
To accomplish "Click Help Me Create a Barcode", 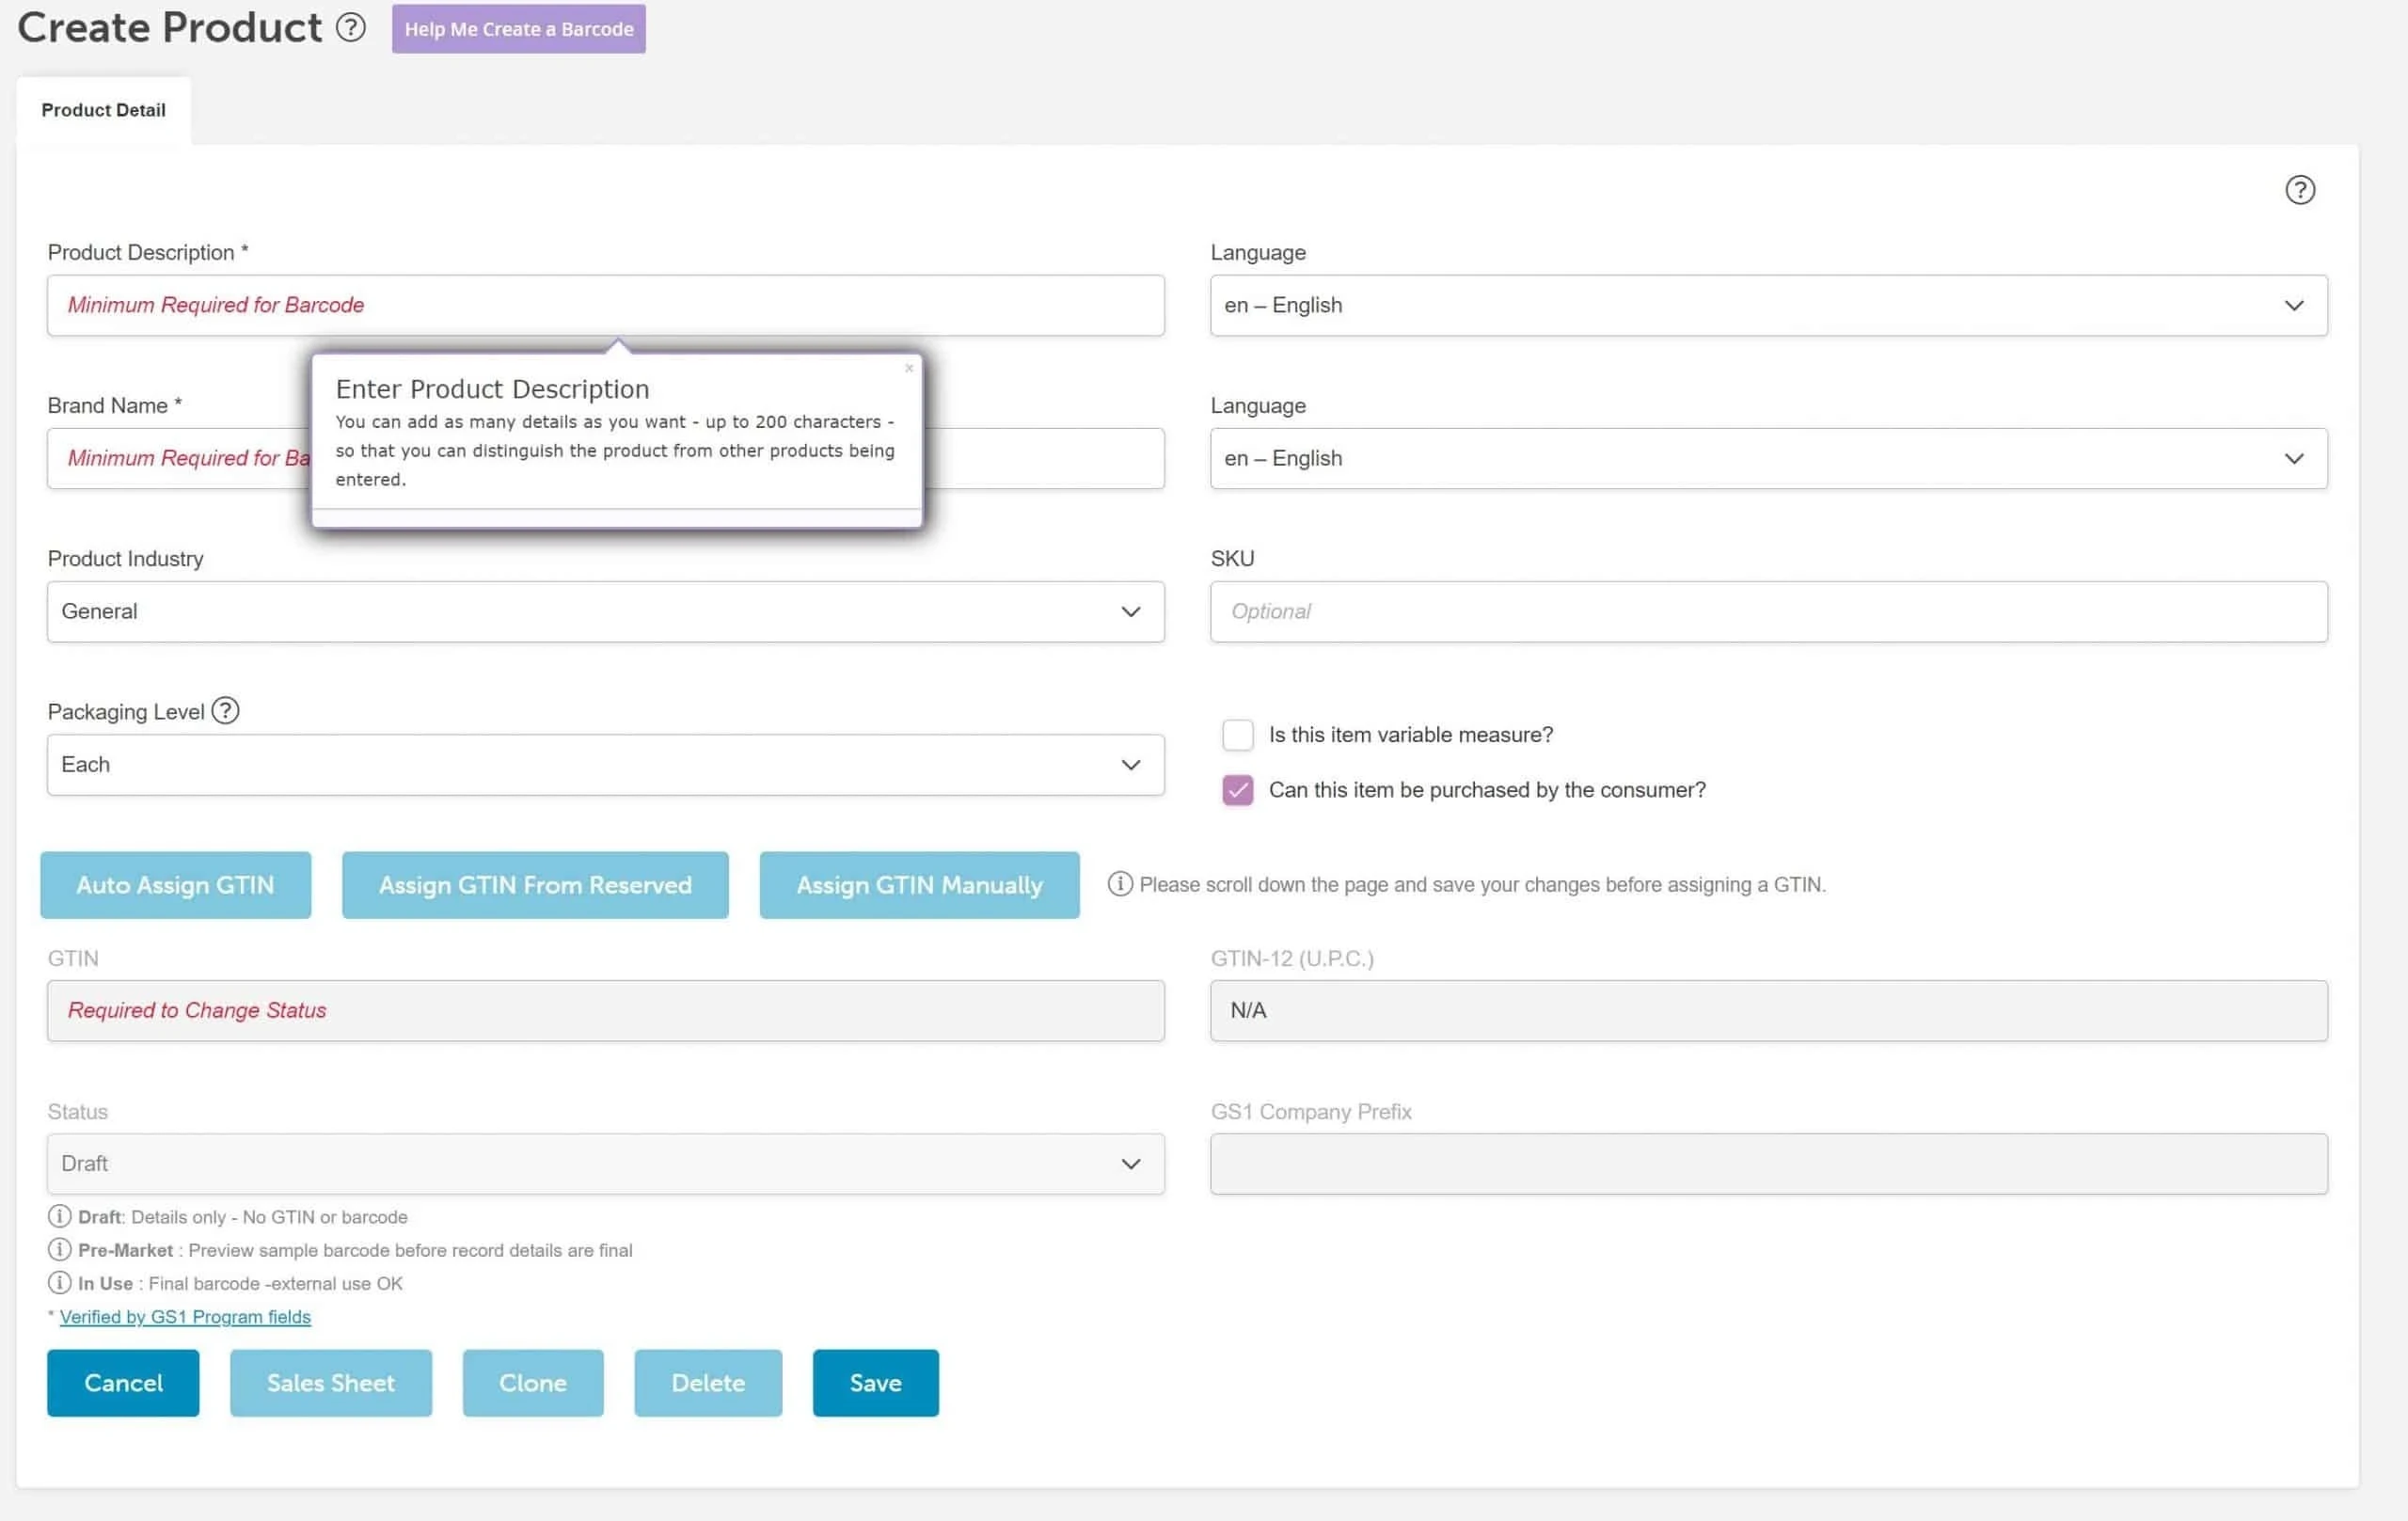I will (x=518, y=29).
